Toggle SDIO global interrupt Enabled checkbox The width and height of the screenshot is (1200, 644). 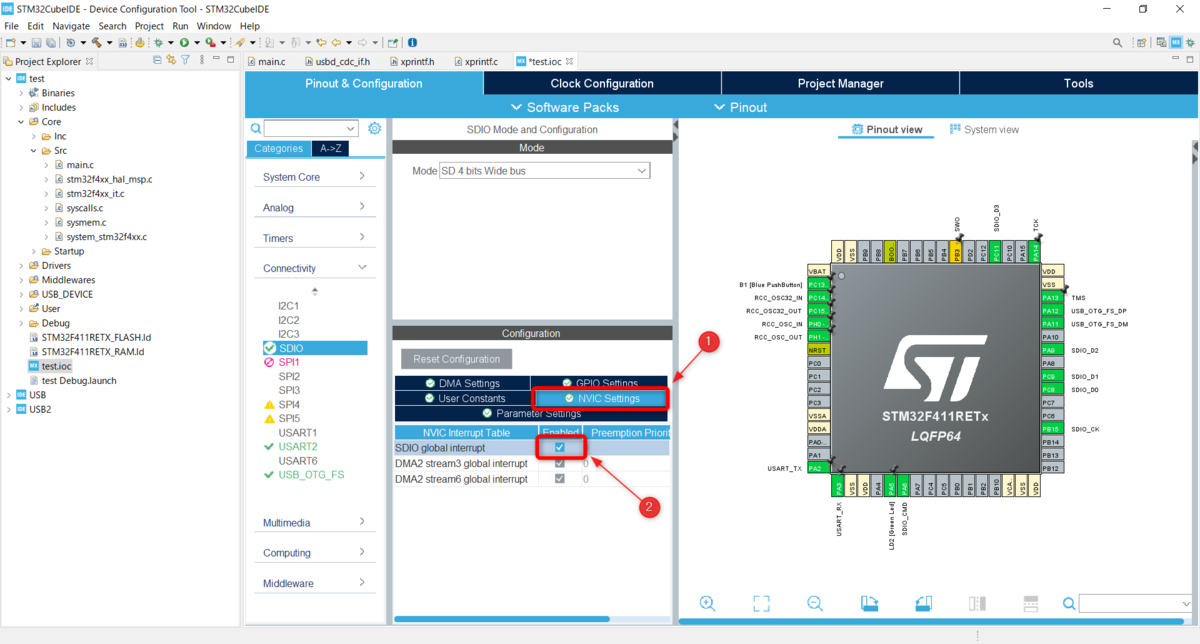[560, 447]
